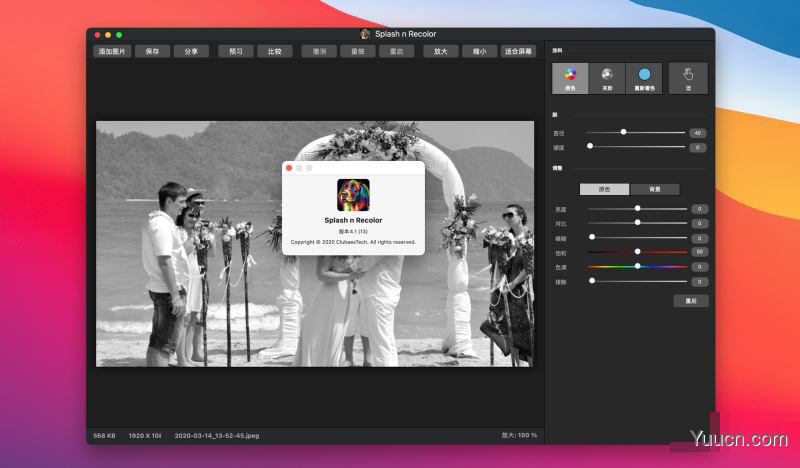Click the 比较 compare button
This screenshot has height=468, width=800.
click(x=274, y=51)
